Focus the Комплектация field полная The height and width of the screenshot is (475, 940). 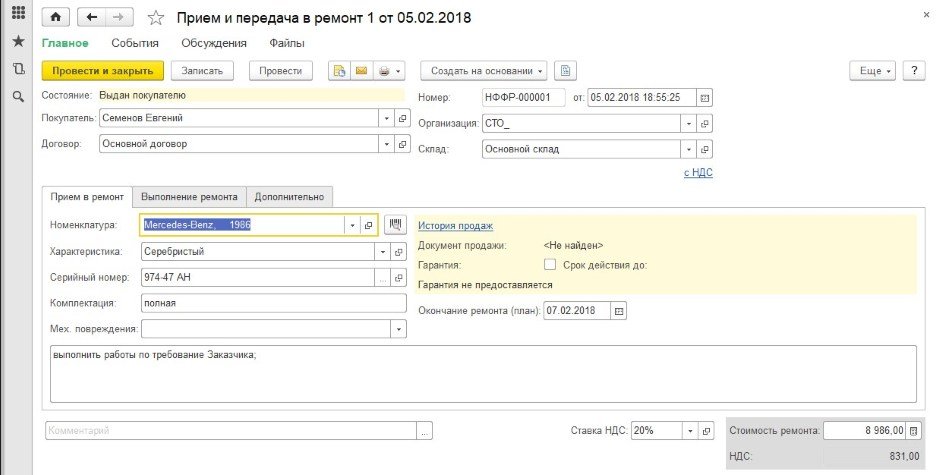pyautogui.click(x=274, y=303)
